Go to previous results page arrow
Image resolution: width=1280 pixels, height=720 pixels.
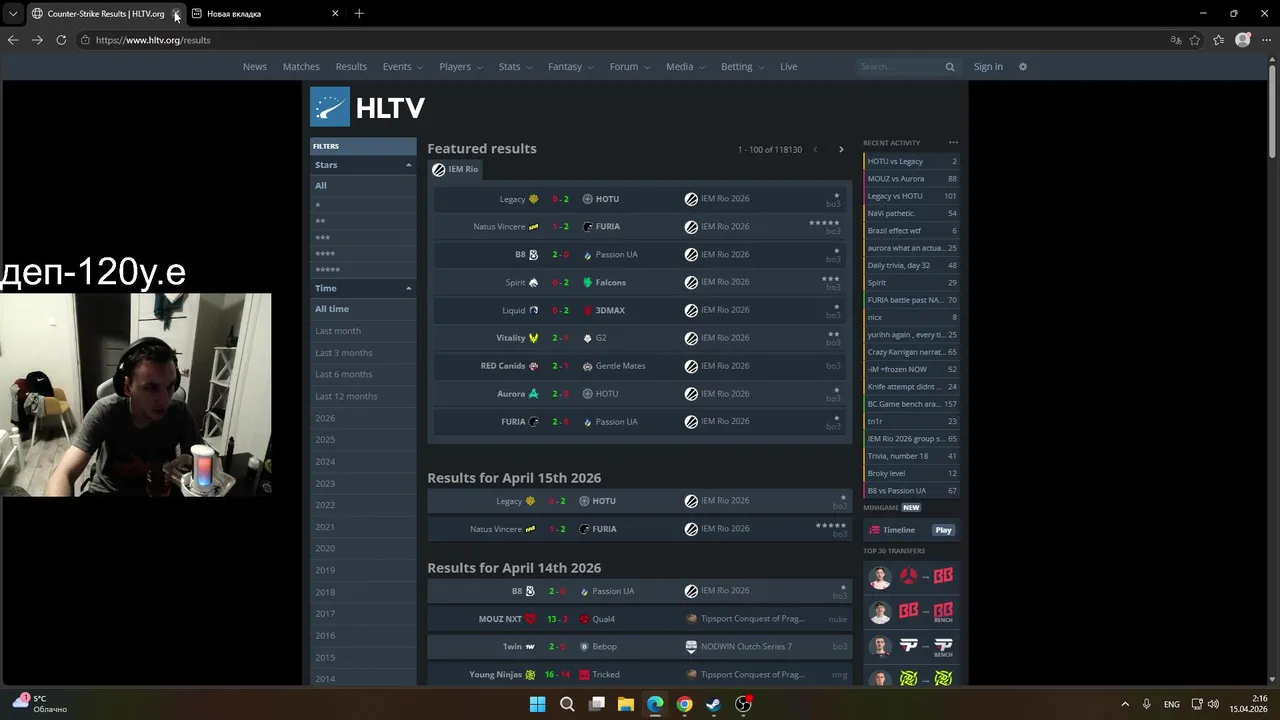coord(815,149)
